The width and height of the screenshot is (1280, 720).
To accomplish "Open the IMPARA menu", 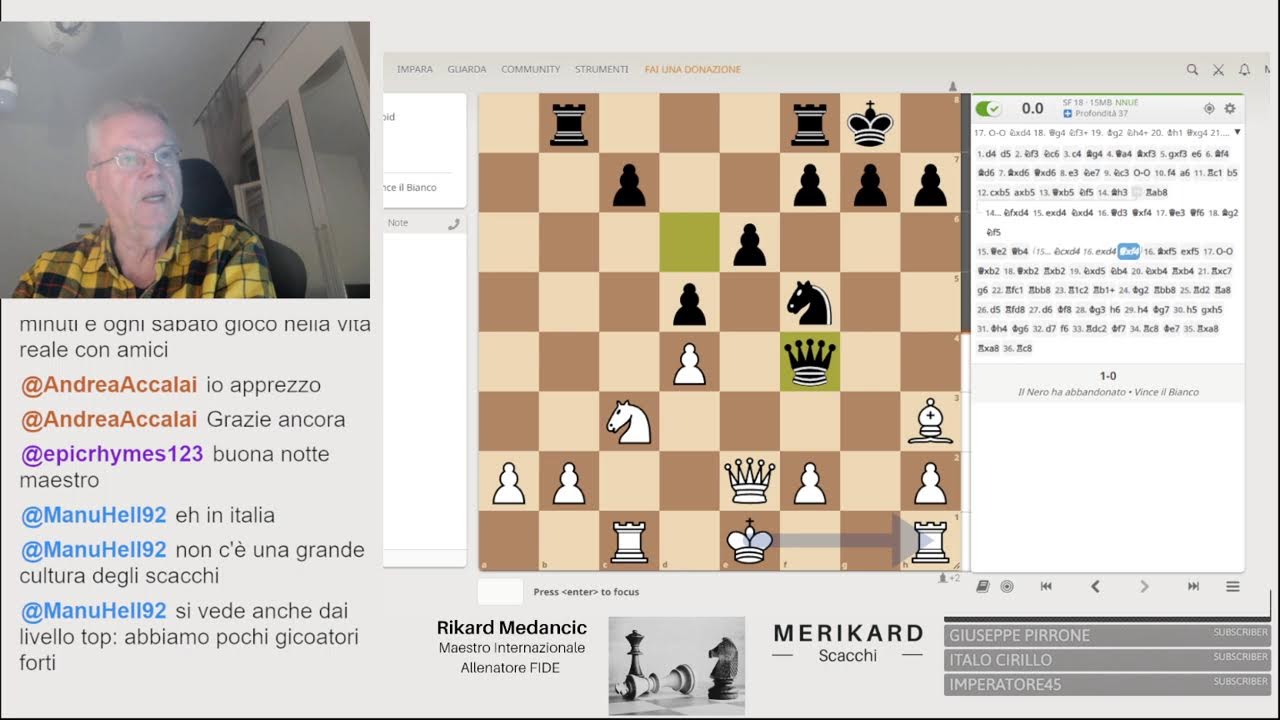I will (415, 70).
